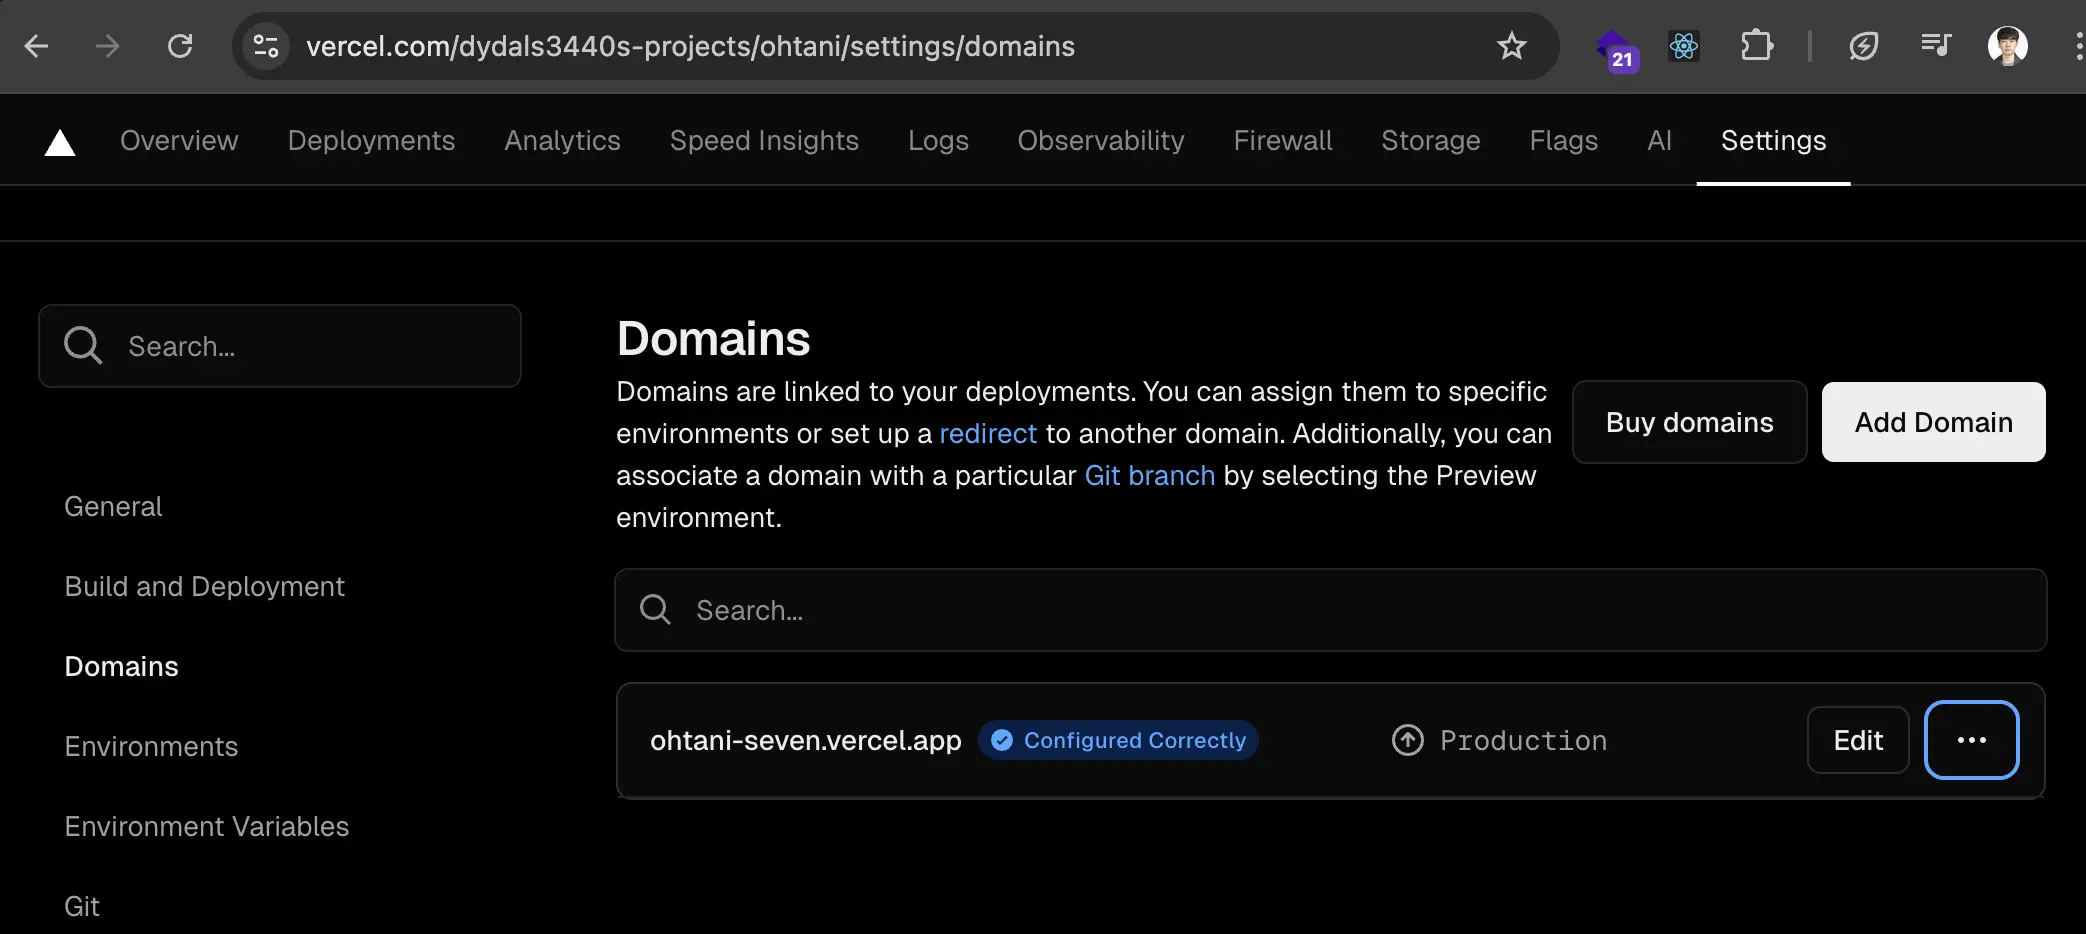Reload the page in browser

(x=180, y=46)
